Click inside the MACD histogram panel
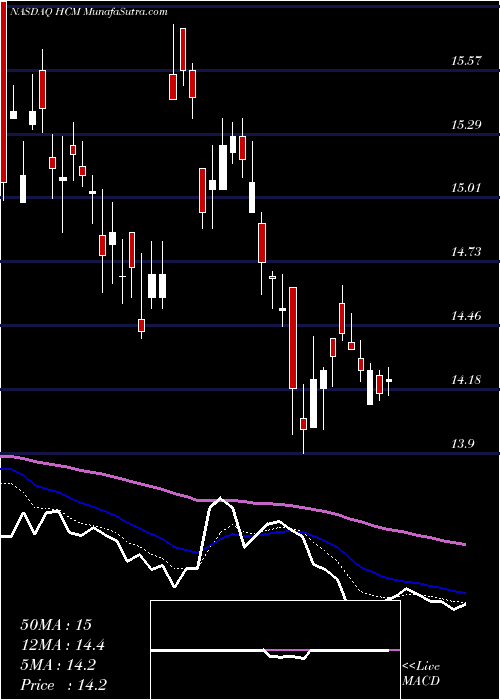 point(275,650)
